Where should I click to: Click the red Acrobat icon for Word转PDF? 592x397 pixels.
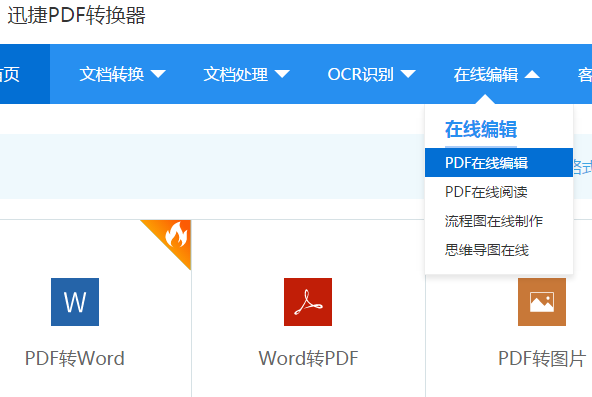[x=308, y=302]
